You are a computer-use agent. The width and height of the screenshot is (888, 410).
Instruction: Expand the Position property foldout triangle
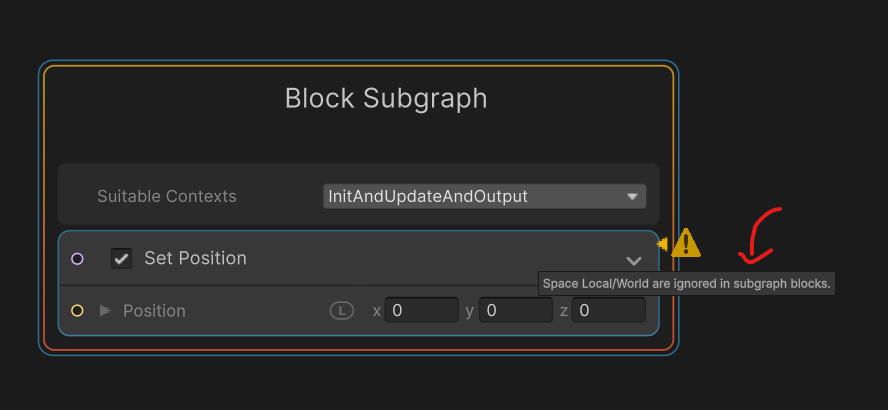point(105,311)
